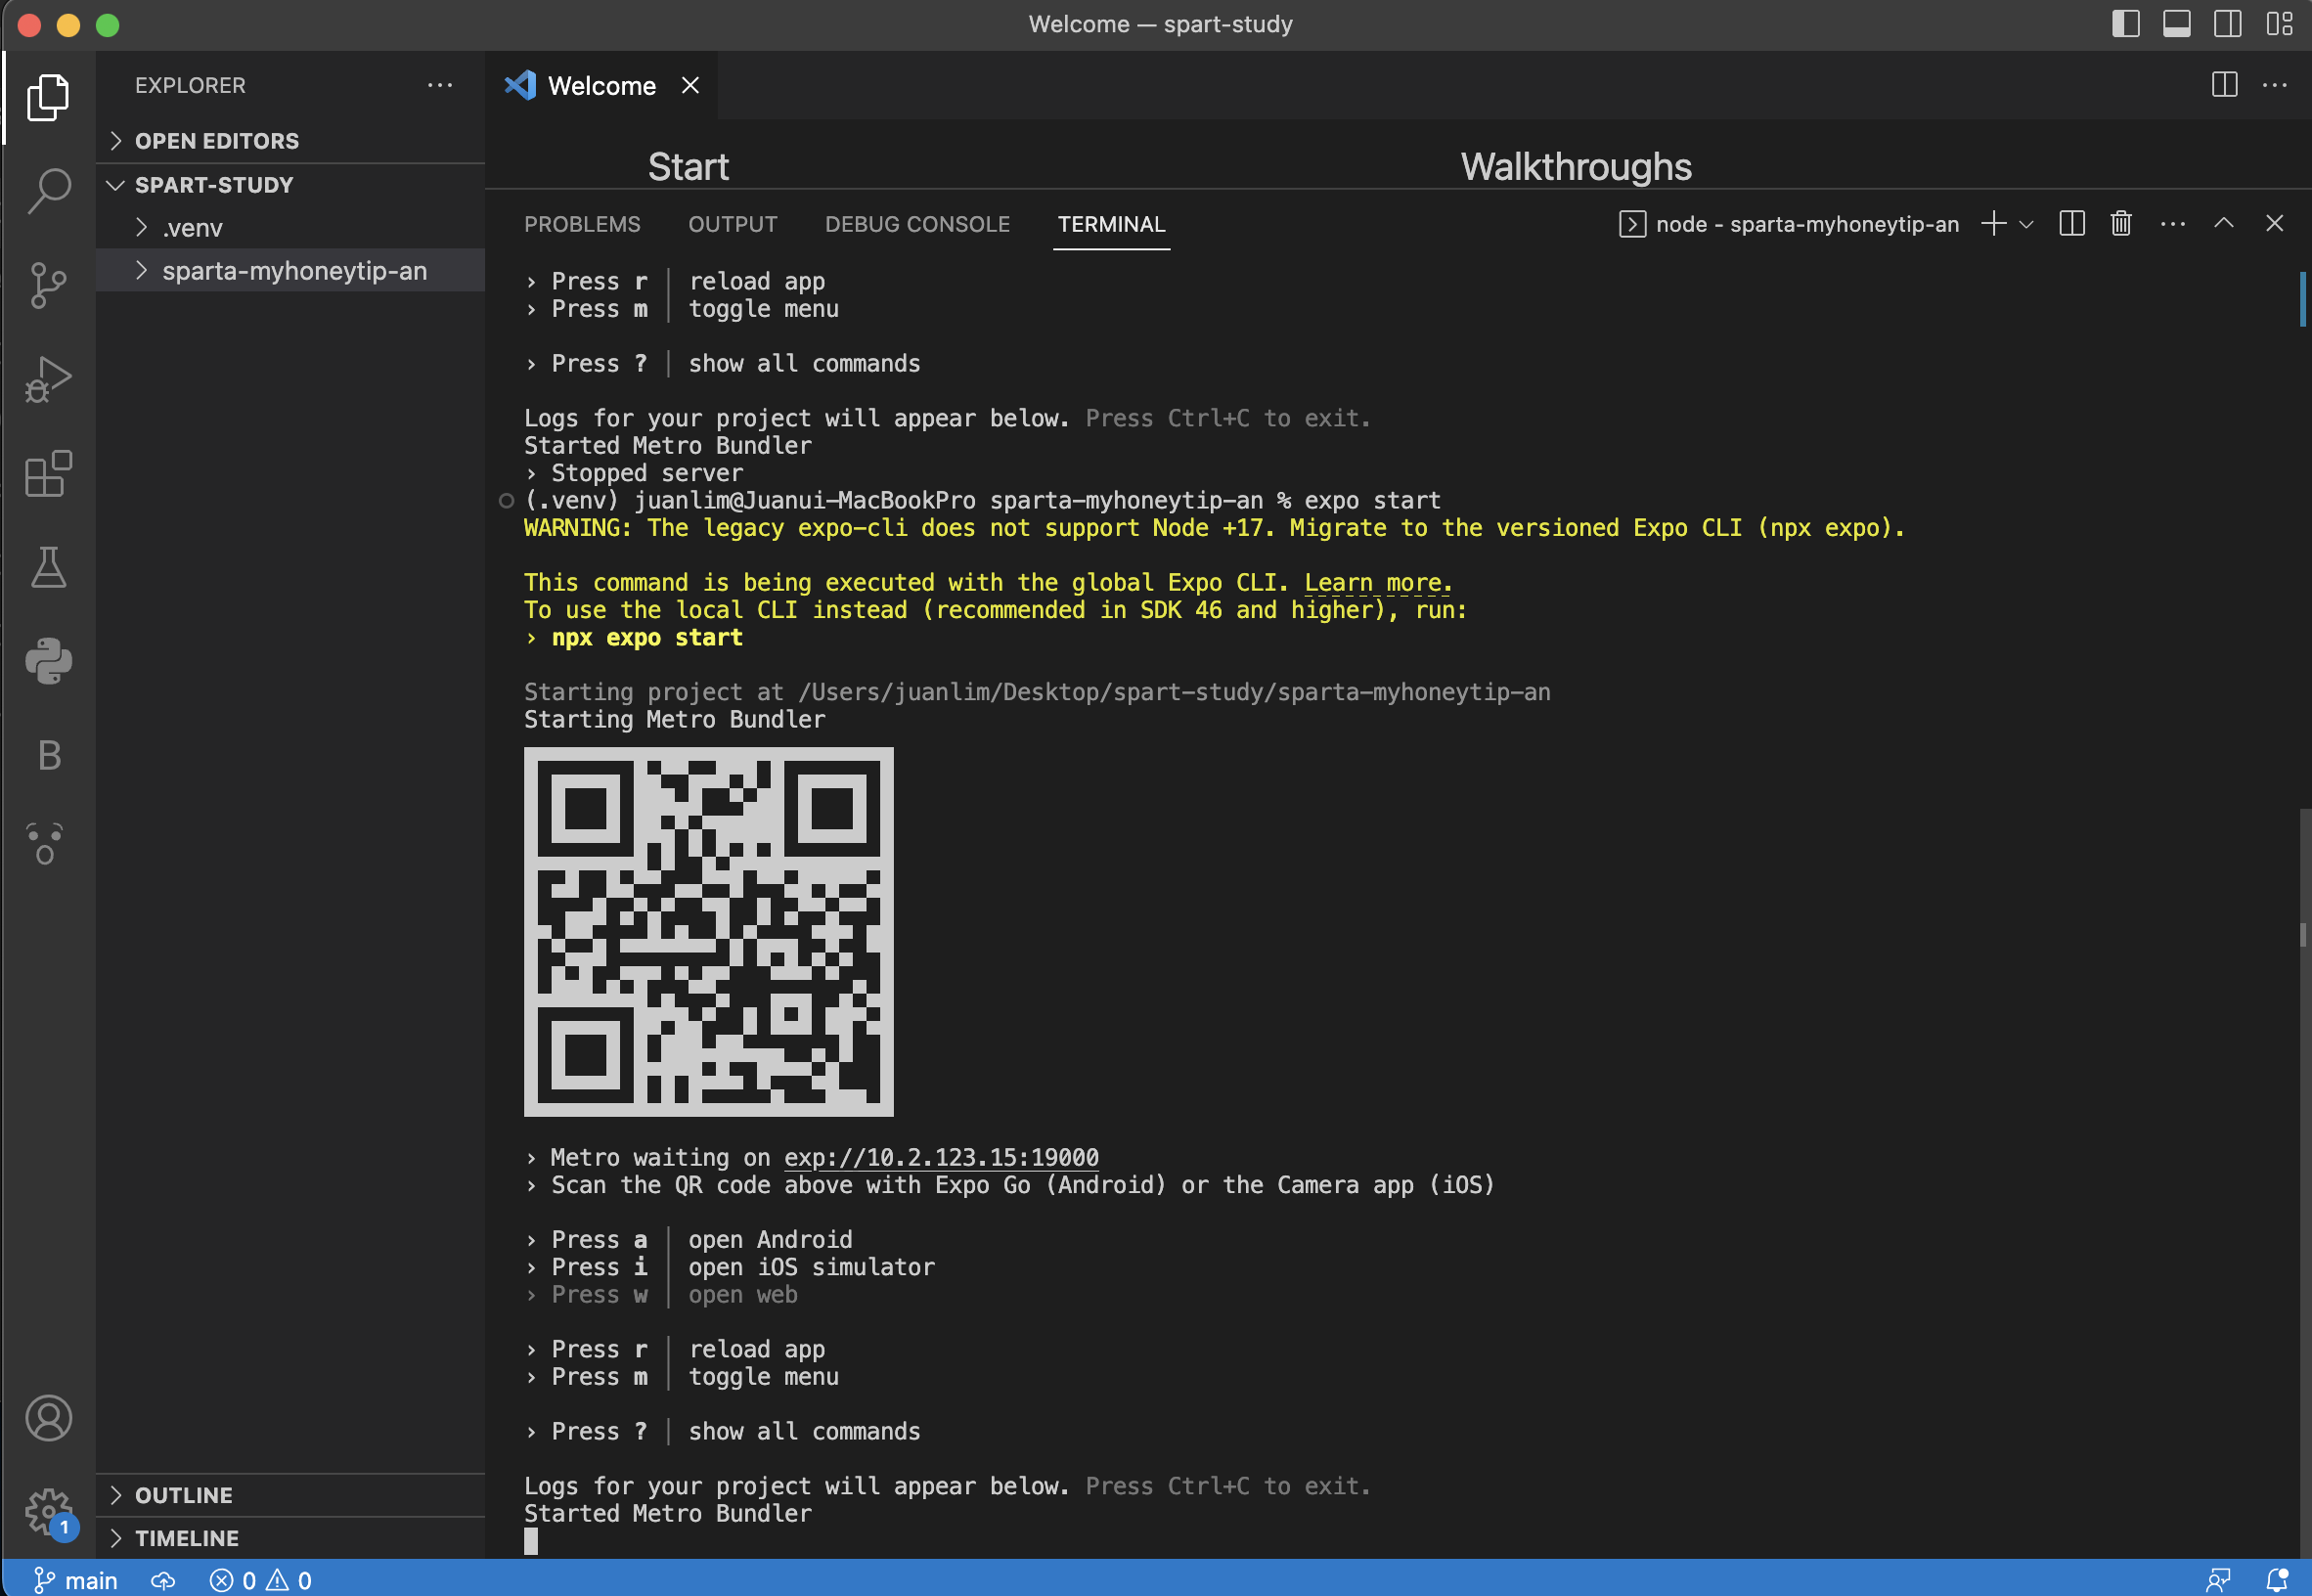The height and width of the screenshot is (1596, 2312).
Task: Open the Source Control view
Action: (48, 285)
